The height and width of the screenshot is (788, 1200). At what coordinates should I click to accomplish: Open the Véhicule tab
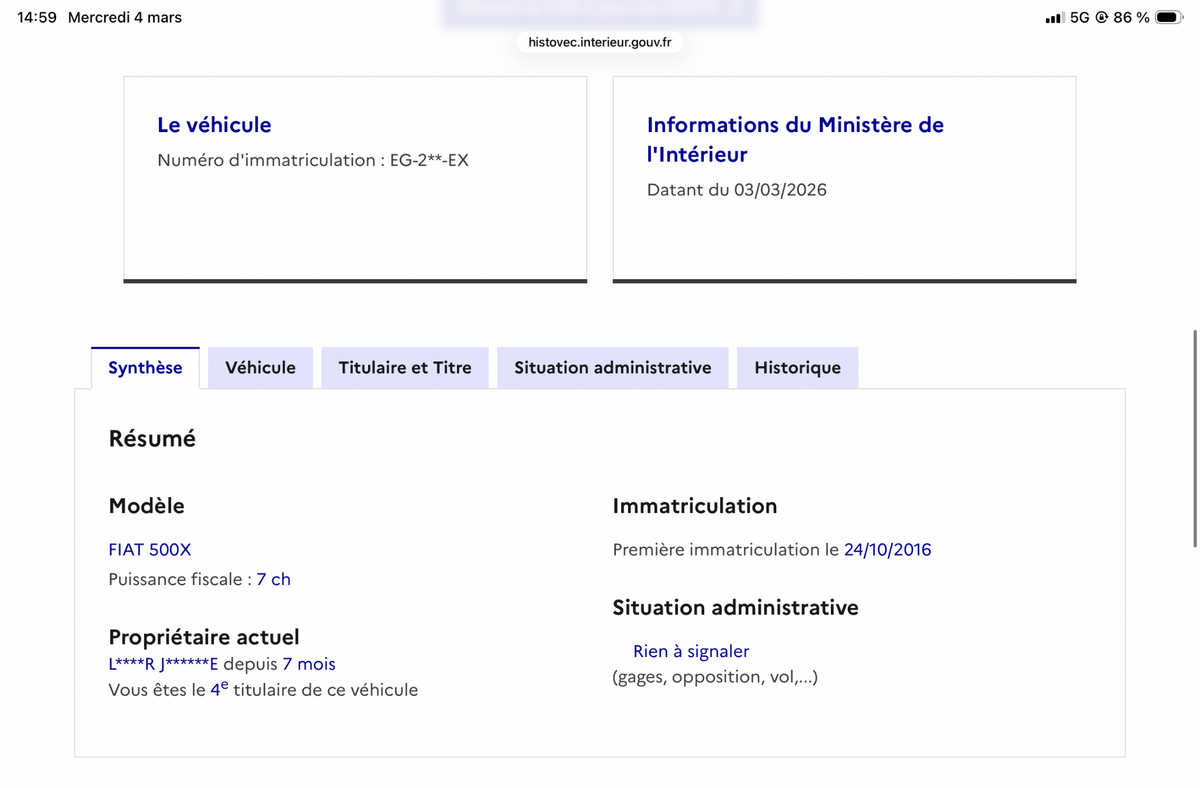260,368
